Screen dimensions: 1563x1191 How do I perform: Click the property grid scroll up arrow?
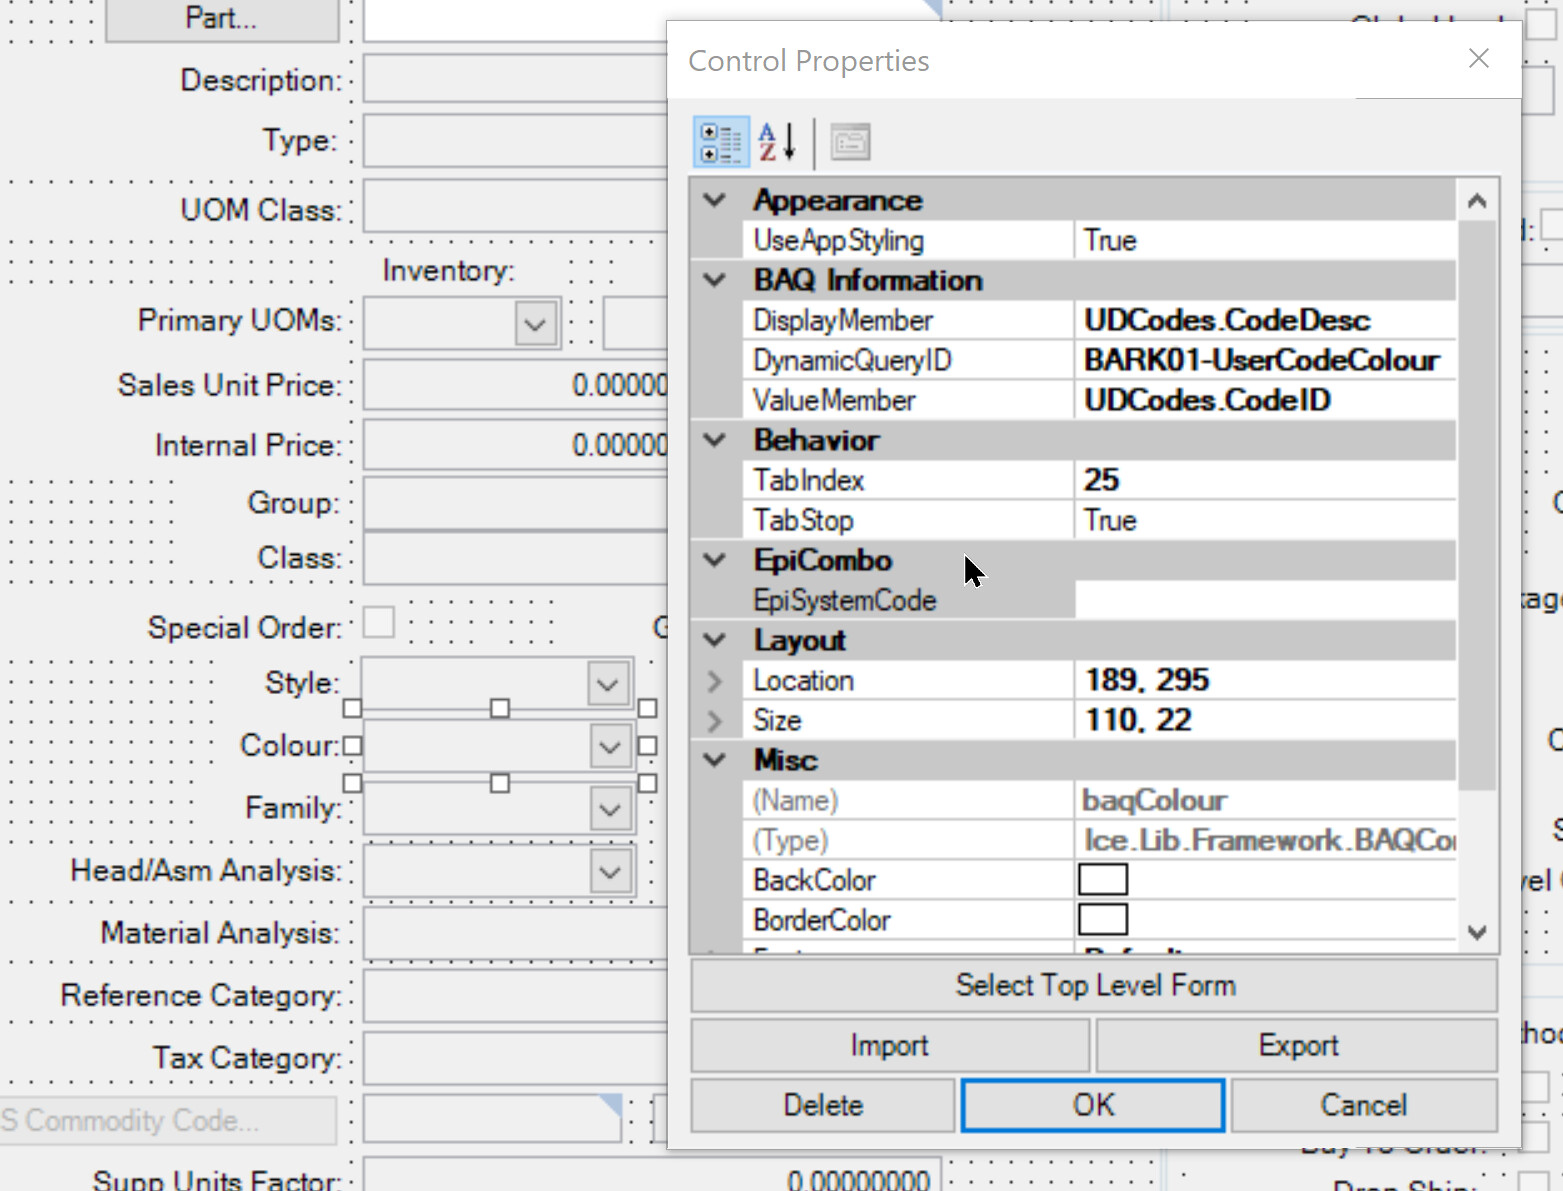coord(1477,201)
